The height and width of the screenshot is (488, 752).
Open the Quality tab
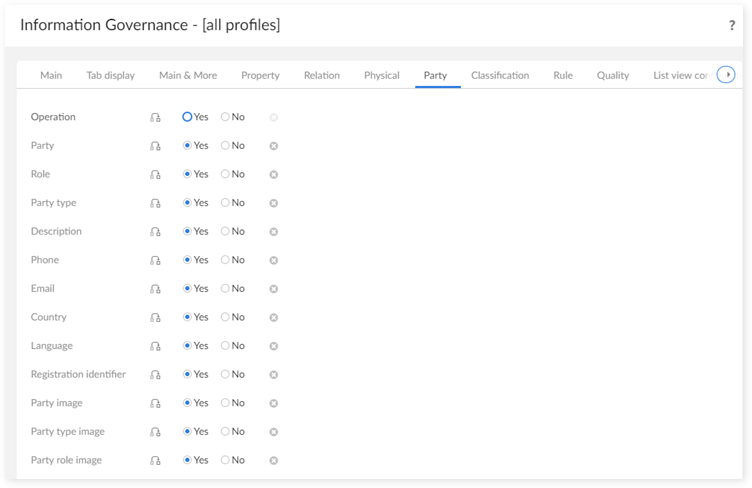[x=613, y=75]
